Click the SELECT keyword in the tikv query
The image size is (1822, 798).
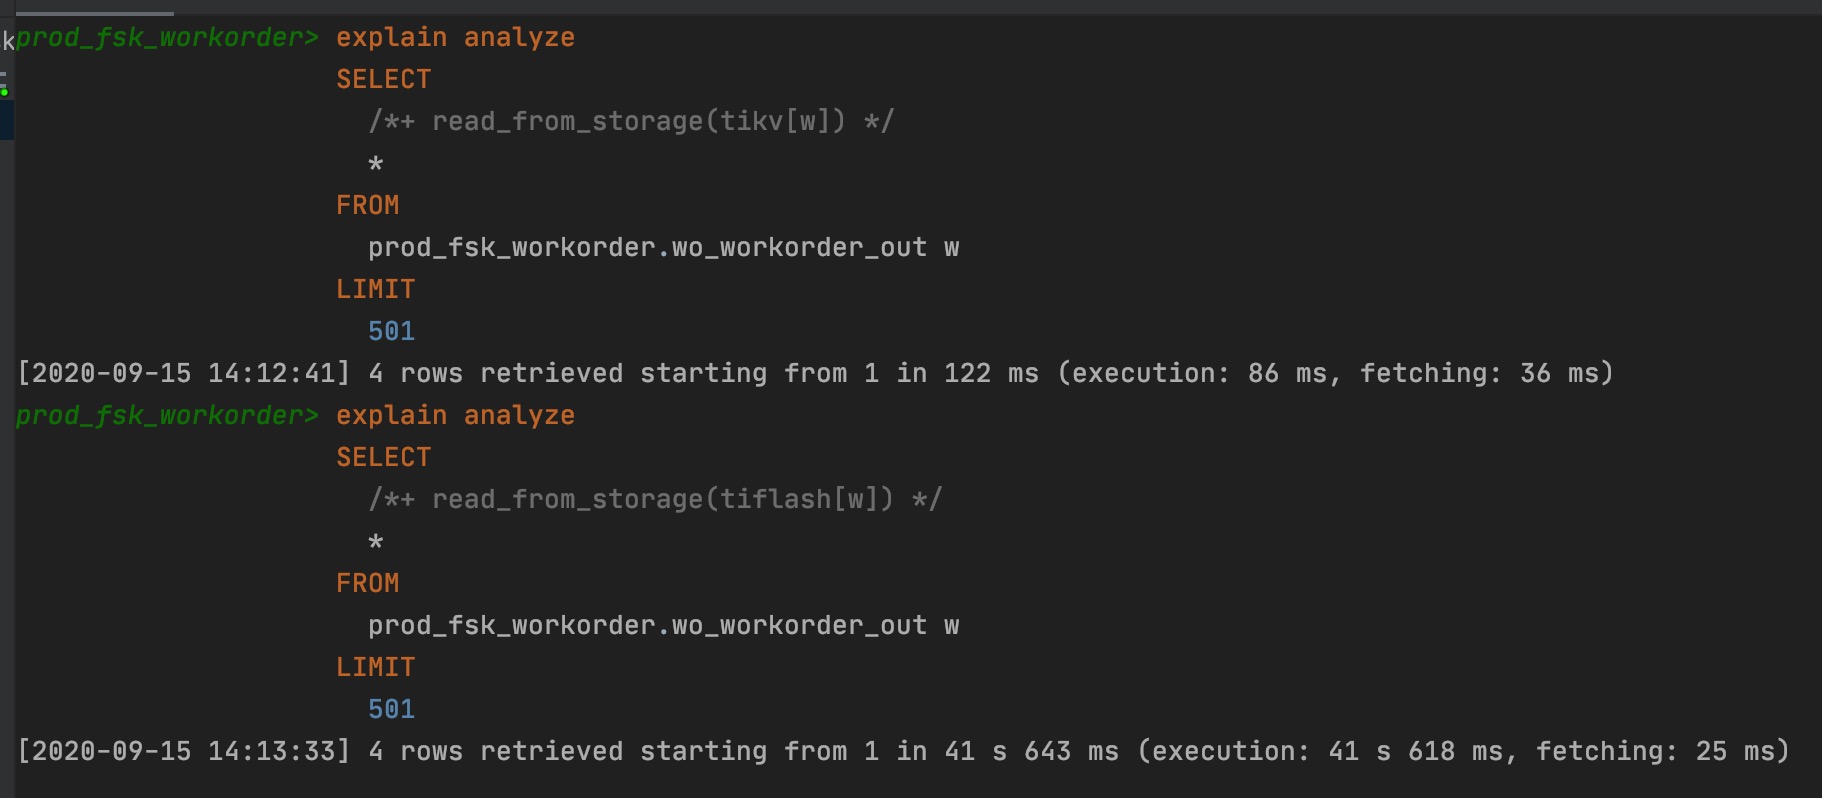[x=383, y=80]
